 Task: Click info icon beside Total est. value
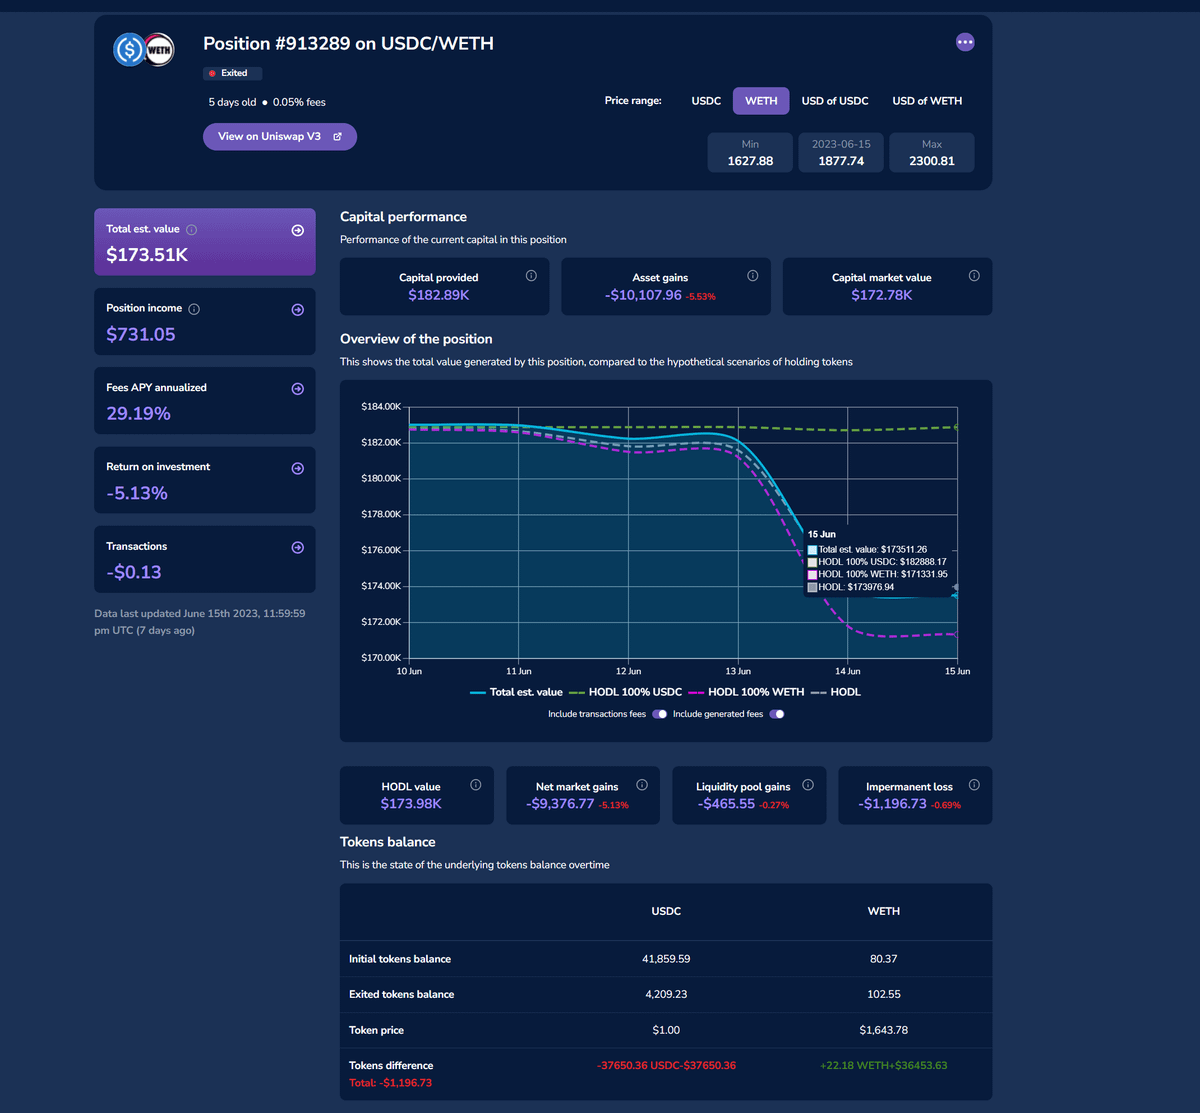192,230
